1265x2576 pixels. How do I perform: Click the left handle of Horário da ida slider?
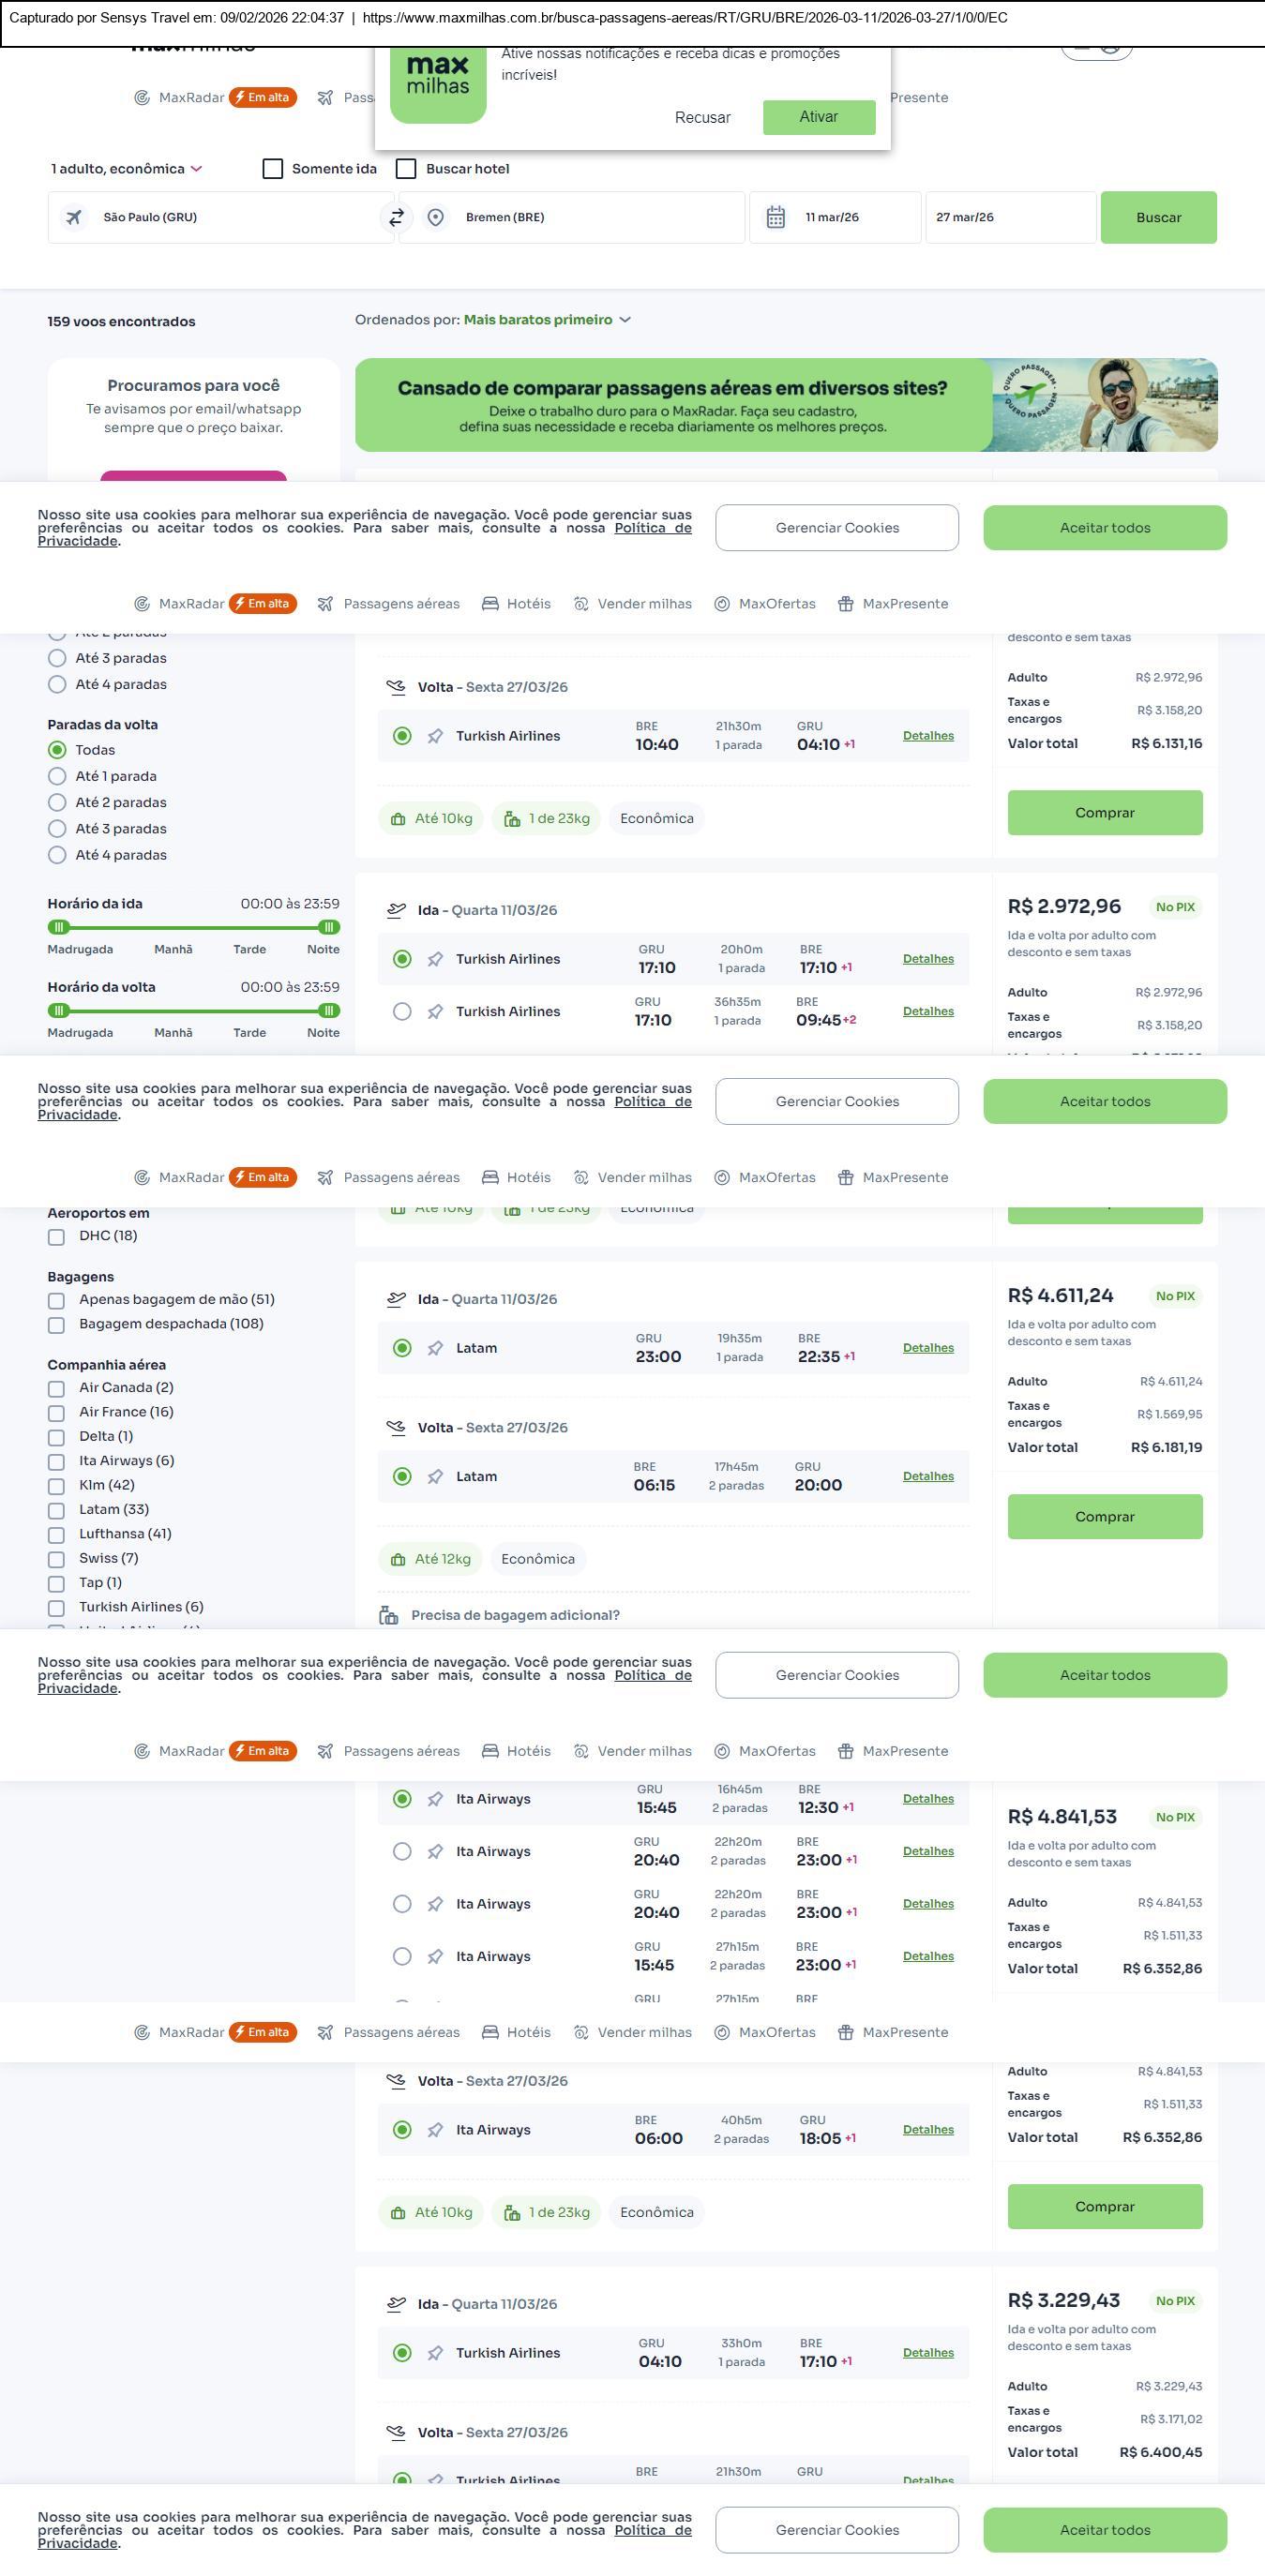(x=59, y=927)
